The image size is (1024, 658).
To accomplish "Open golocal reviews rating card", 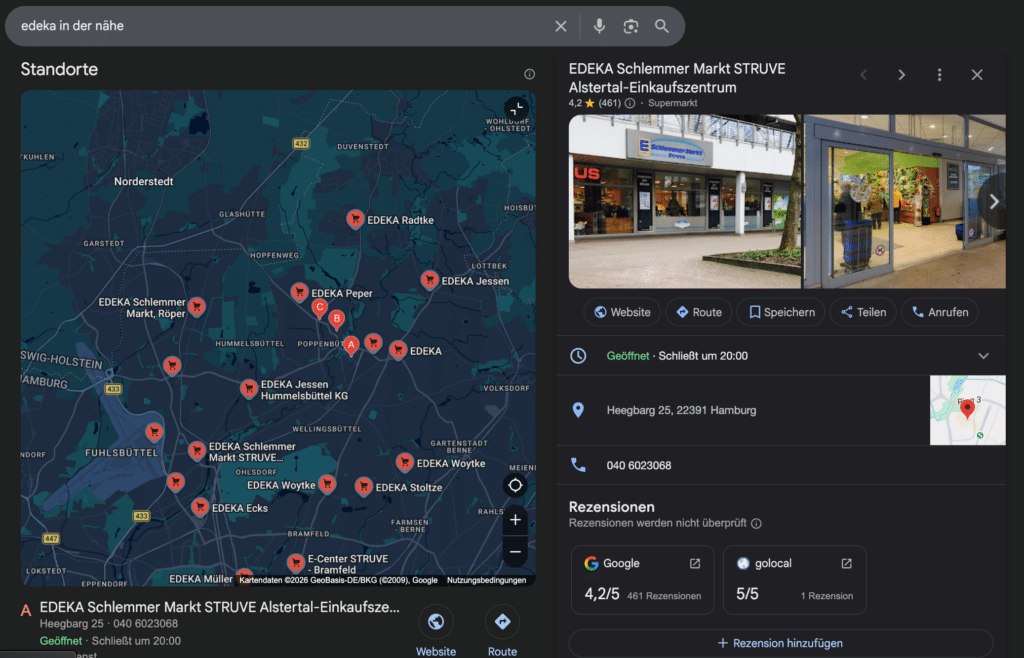I will [794, 579].
